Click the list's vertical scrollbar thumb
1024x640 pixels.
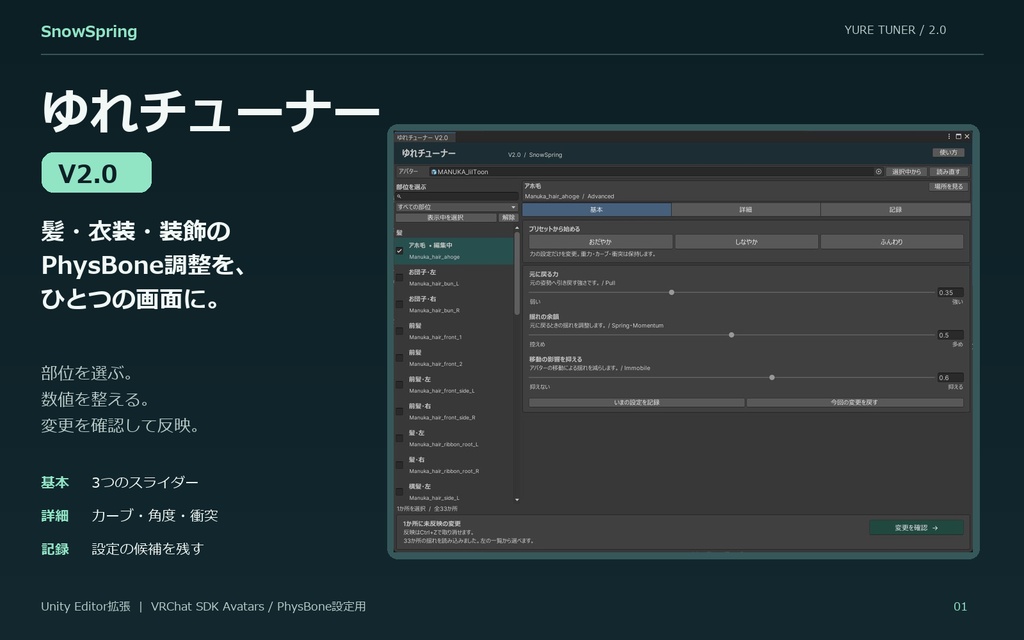click(517, 274)
